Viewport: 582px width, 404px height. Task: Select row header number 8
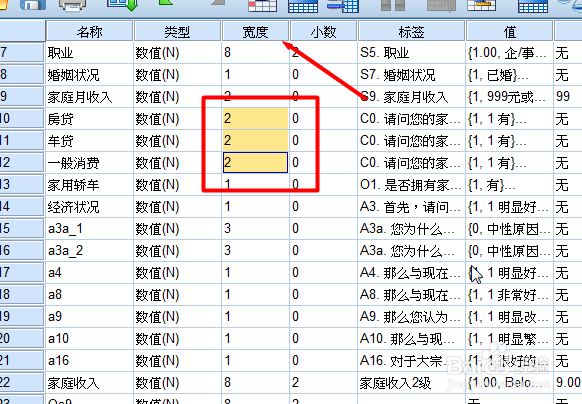(22, 75)
